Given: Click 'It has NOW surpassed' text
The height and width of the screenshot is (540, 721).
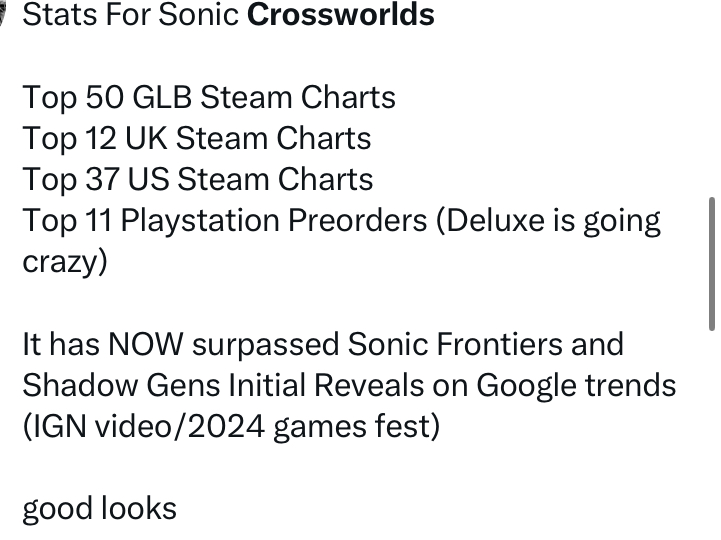Looking at the screenshot, I should [x=181, y=345].
